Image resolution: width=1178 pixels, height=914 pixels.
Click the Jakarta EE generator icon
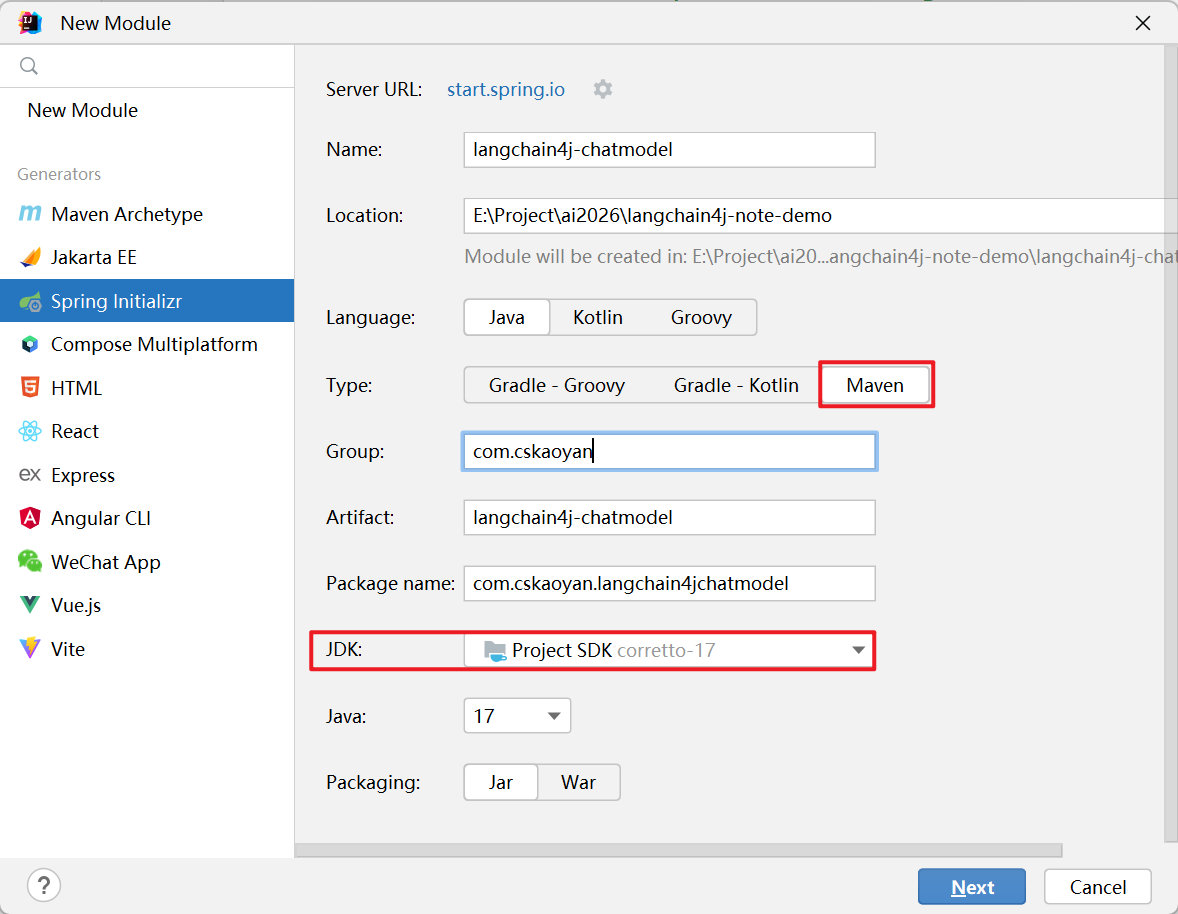point(30,258)
